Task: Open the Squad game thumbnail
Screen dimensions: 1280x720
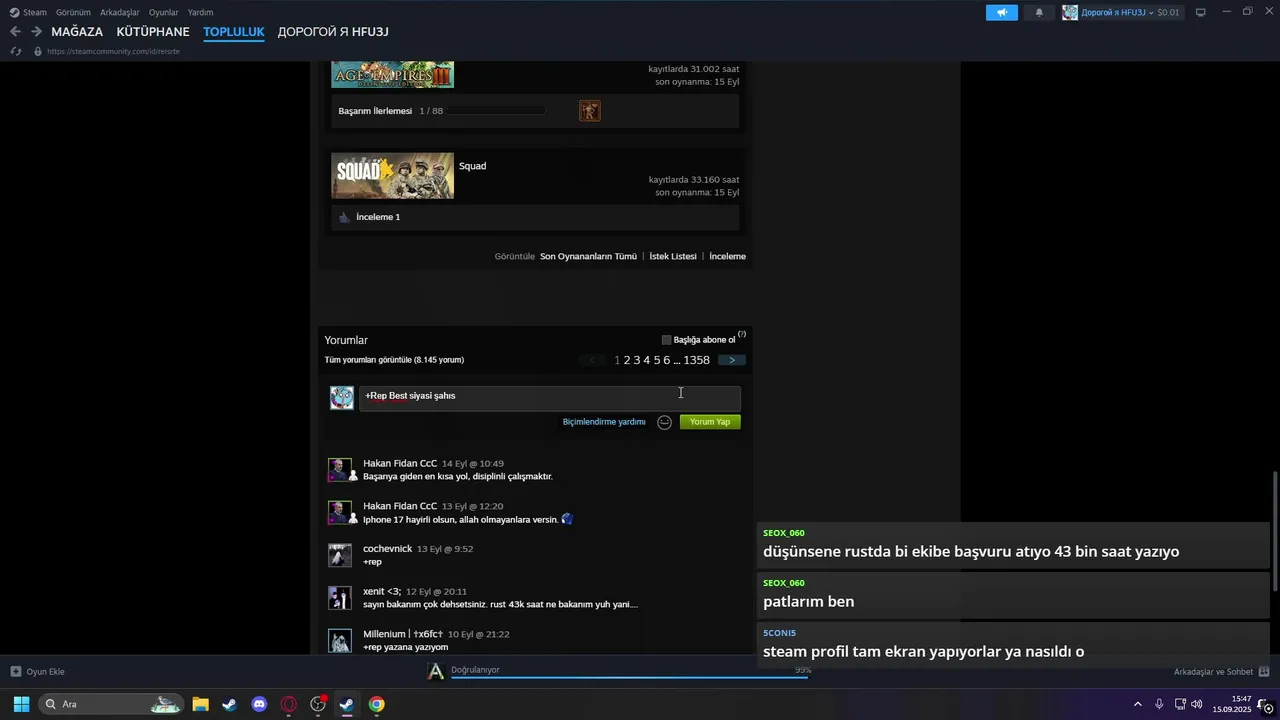Action: 392,176
